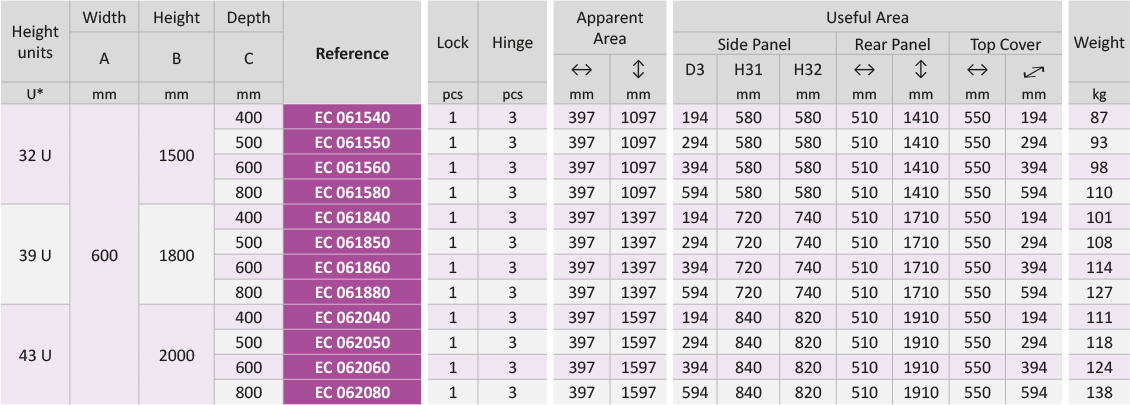Open reference EC 061540

pyautogui.click(x=352, y=118)
